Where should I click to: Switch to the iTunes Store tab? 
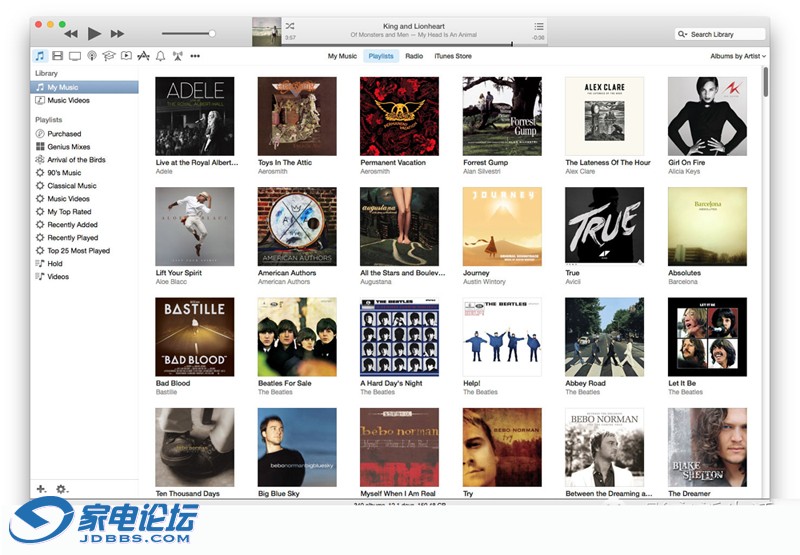click(x=453, y=56)
